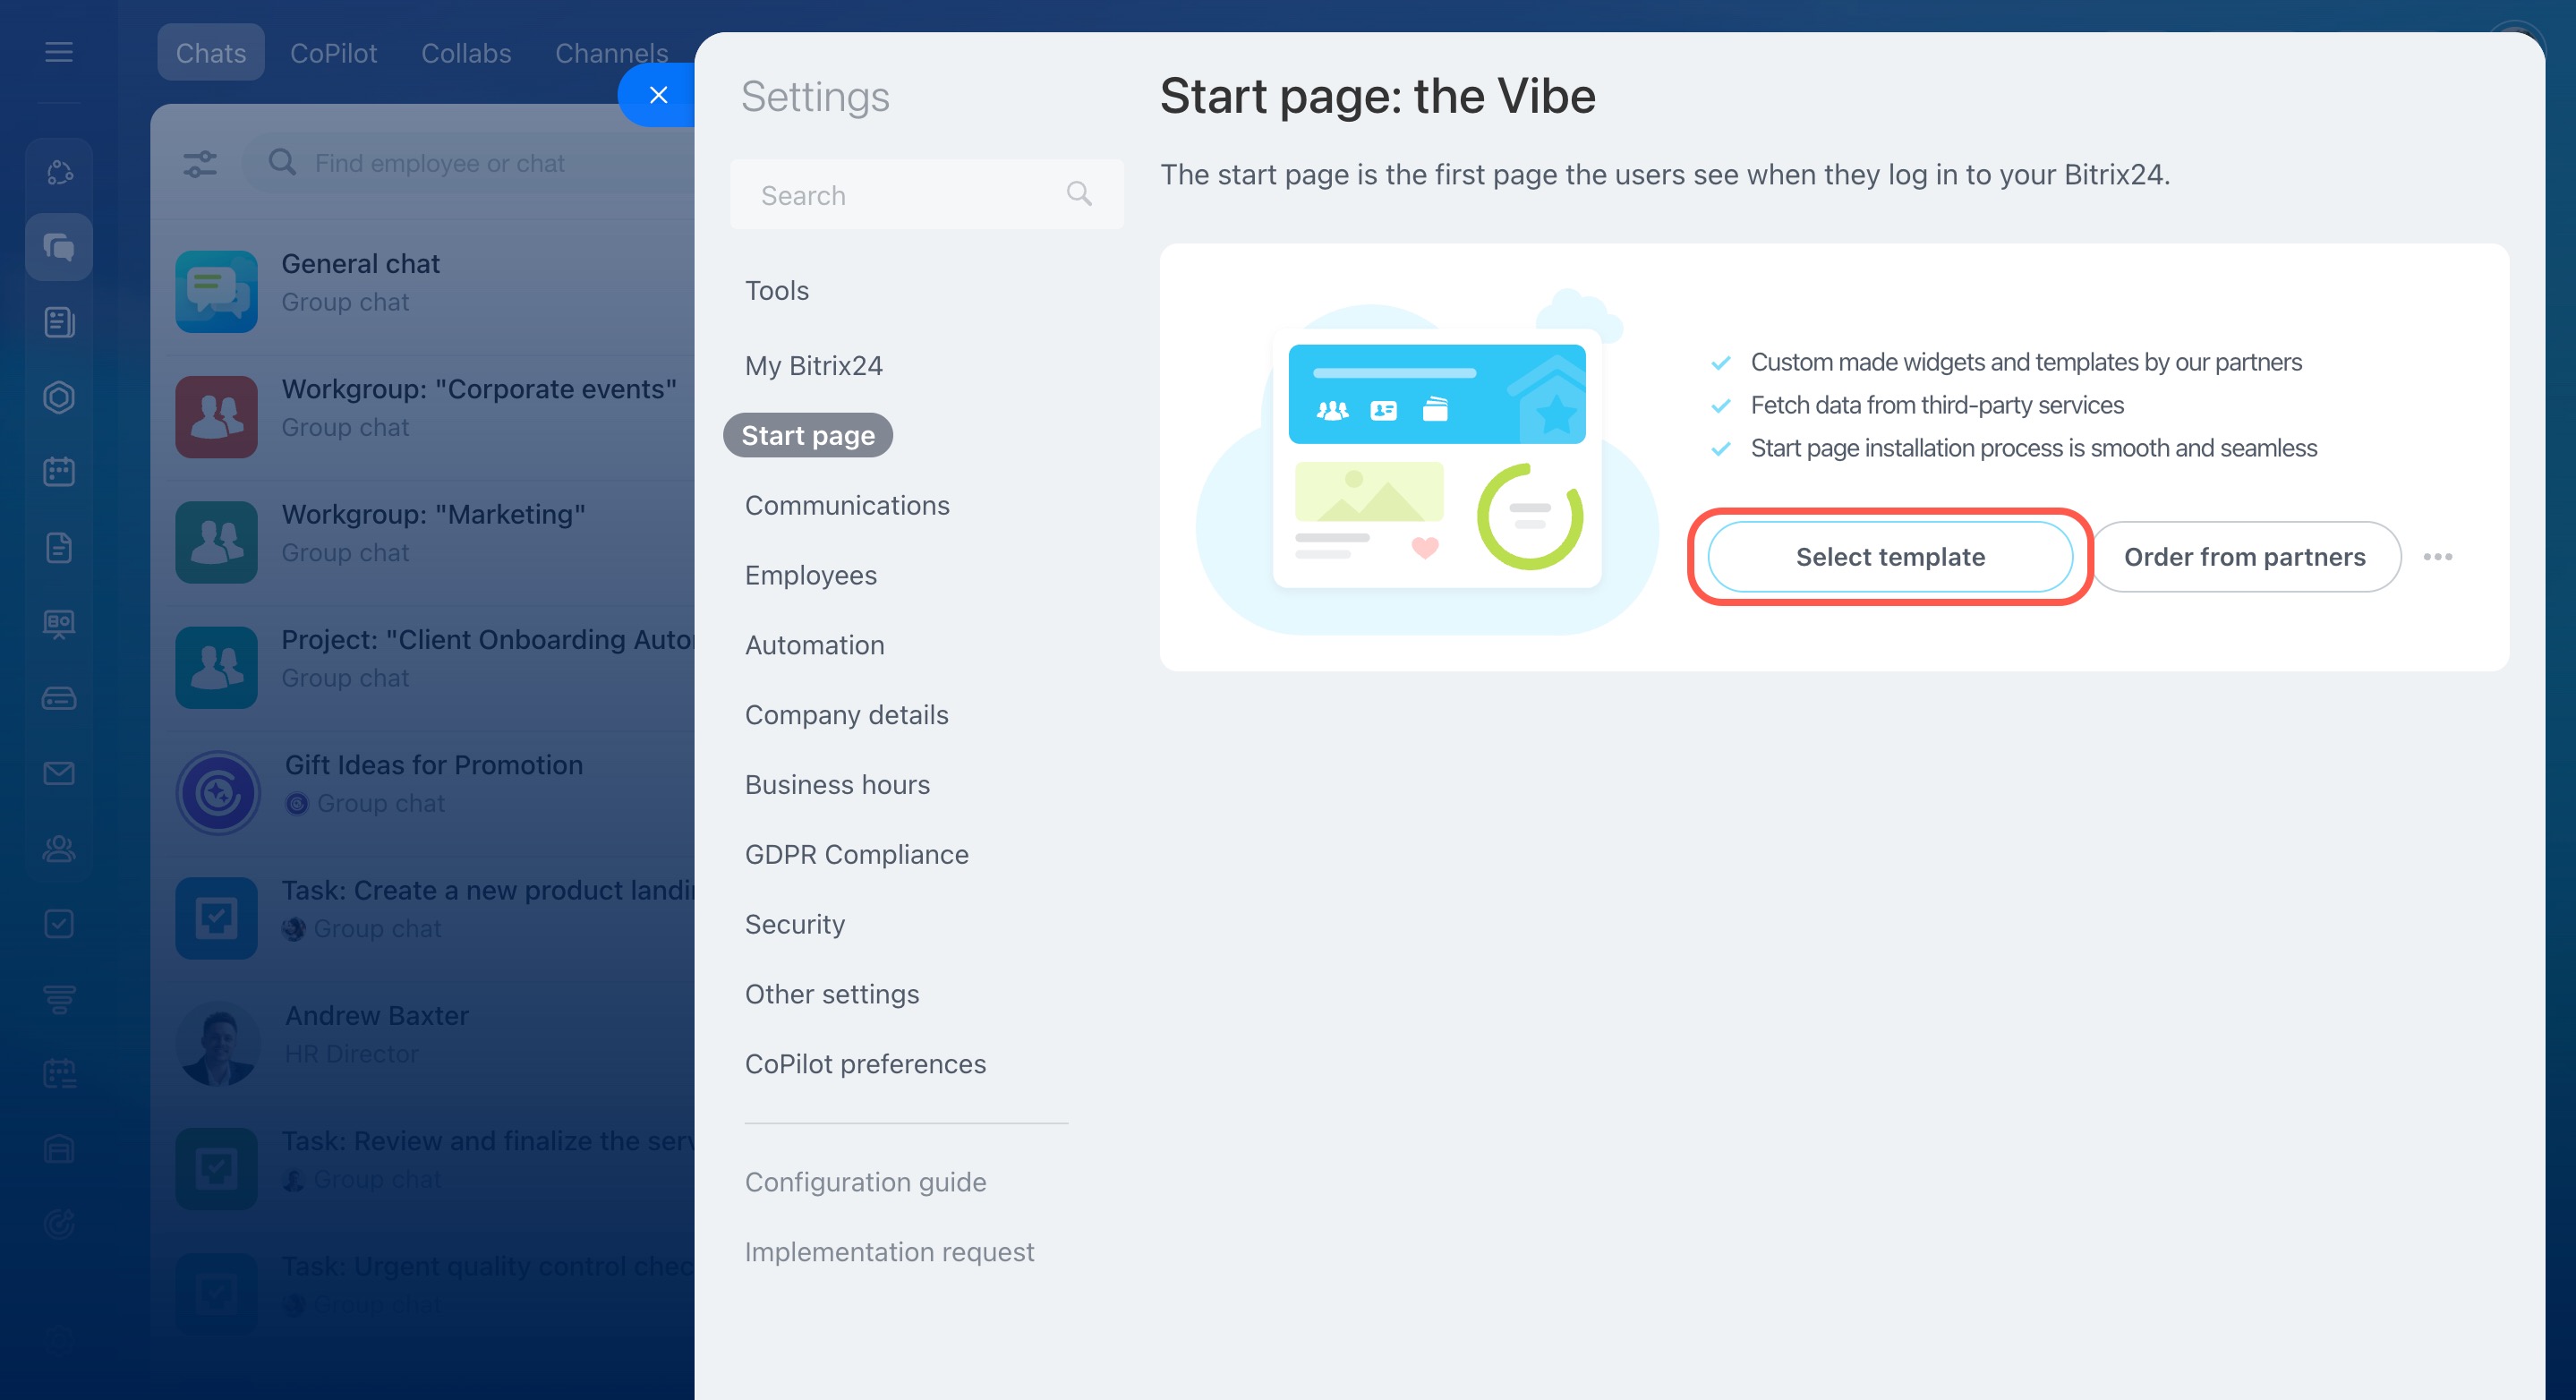Click the Corporate events workgroup avatar
Screen dimensions: 2576x1400
(217, 417)
